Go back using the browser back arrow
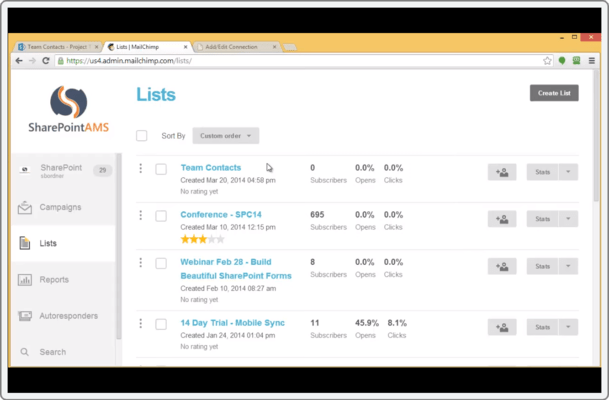The width and height of the screenshot is (609, 400). [x=19, y=61]
